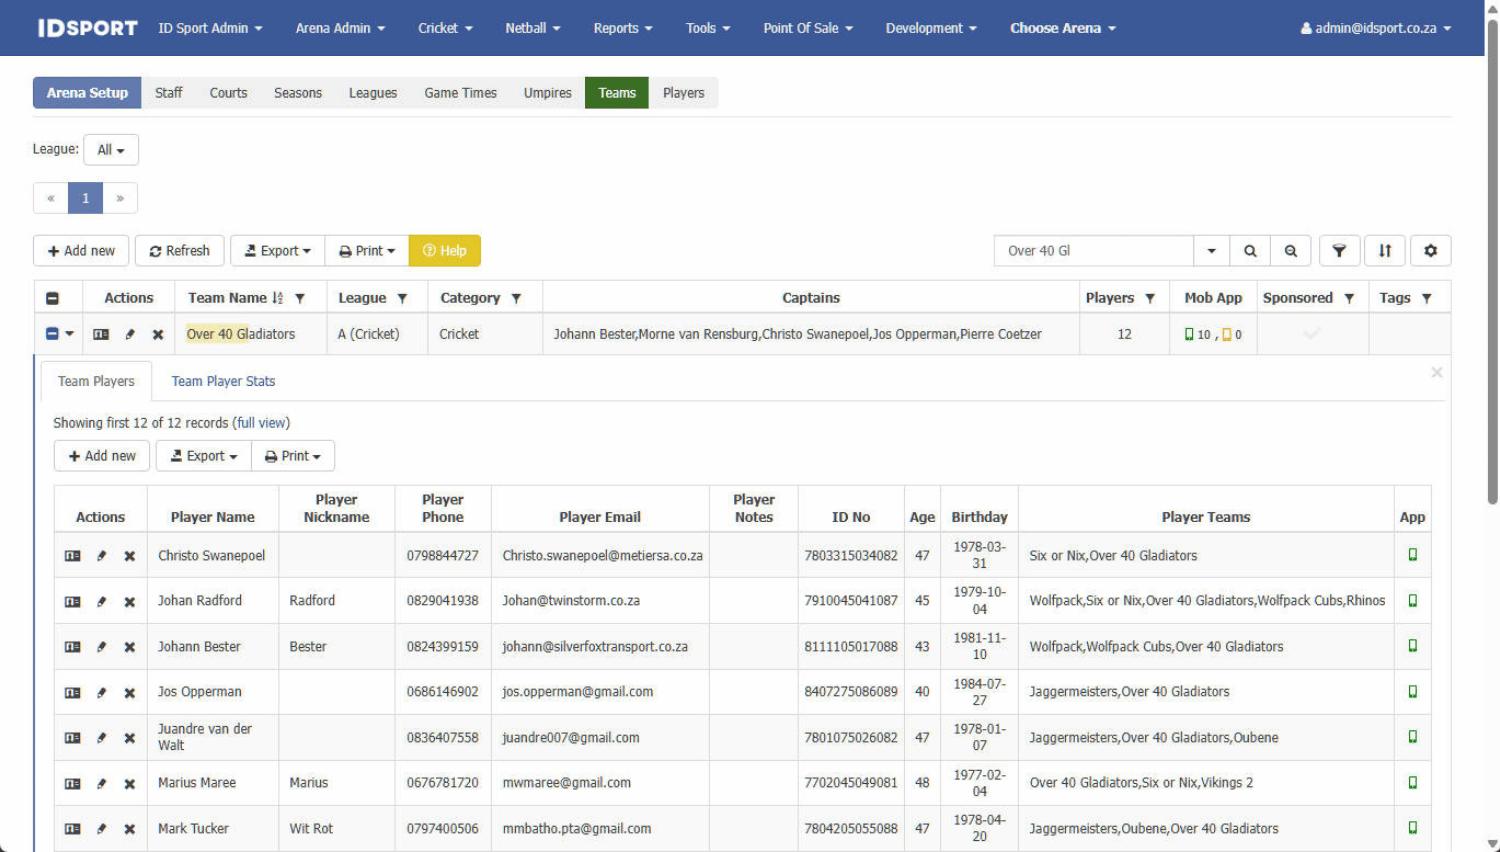Open the Choose Arena dropdown
Image resolution: width=1500 pixels, height=852 pixels.
click(x=1063, y=28)
